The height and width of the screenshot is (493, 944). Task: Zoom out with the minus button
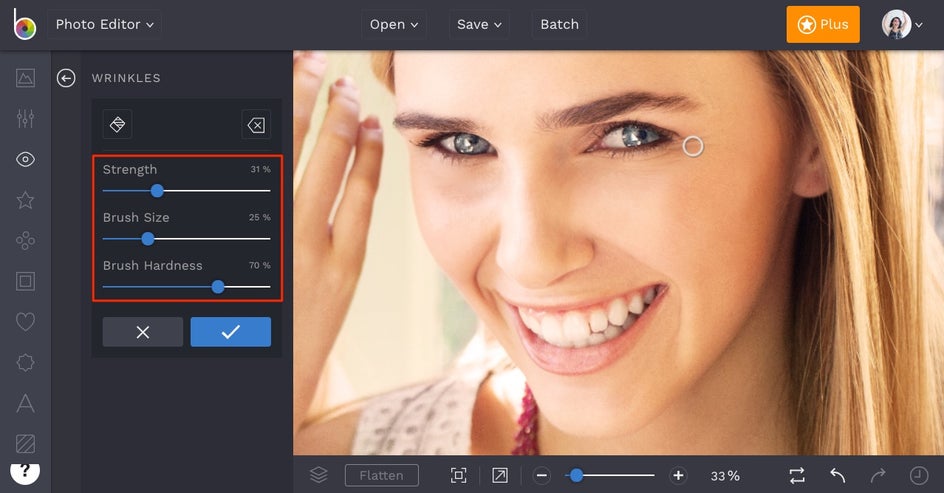[541, 476]
